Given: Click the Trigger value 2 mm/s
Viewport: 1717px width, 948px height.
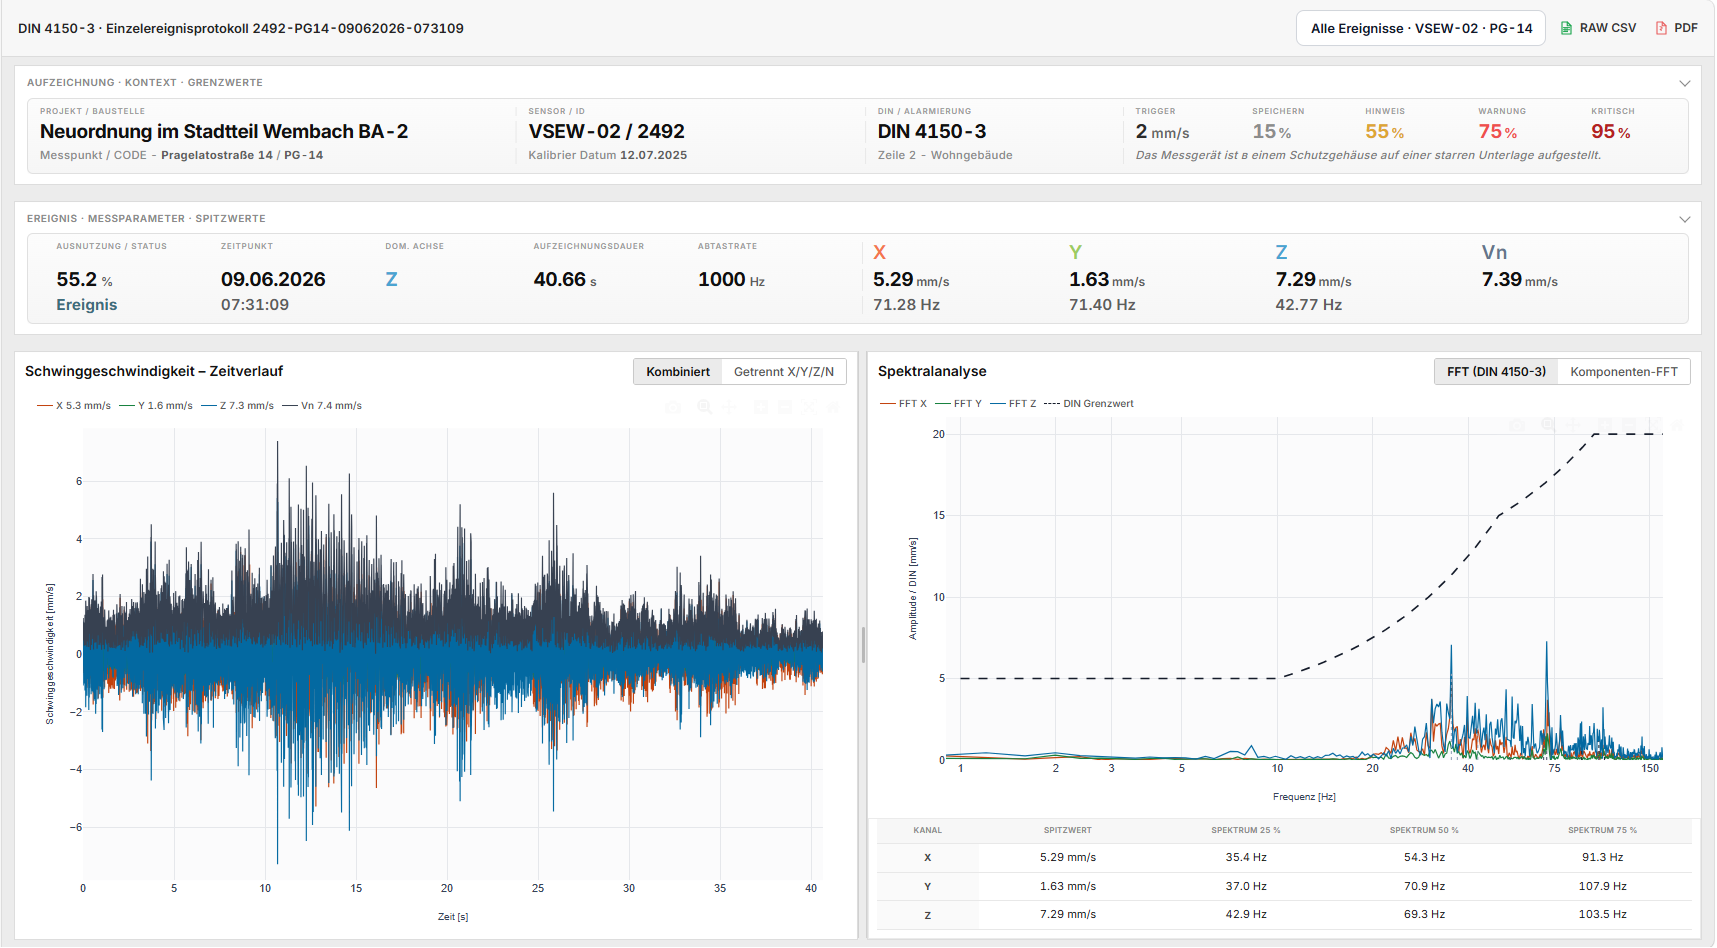Looking at the screenshot, I should pos(1163,132).
